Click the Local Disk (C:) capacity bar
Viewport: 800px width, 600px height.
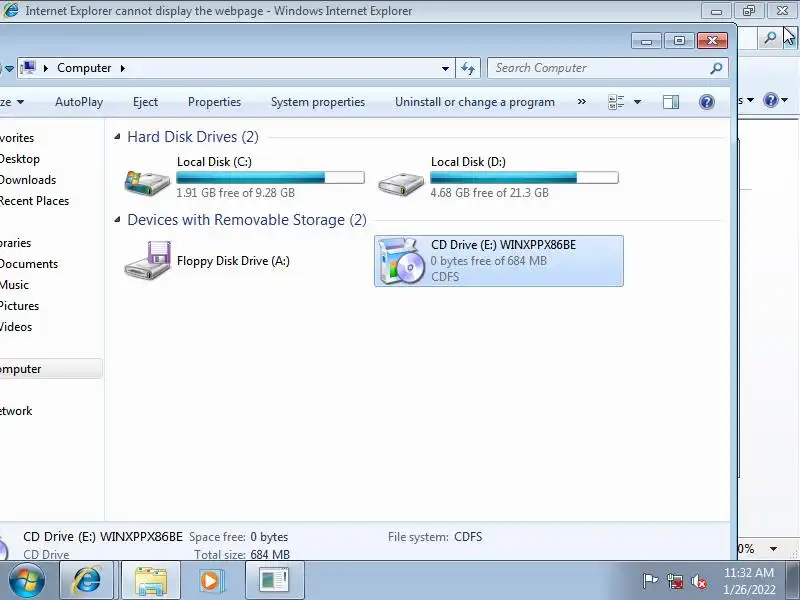click(270, 178)
